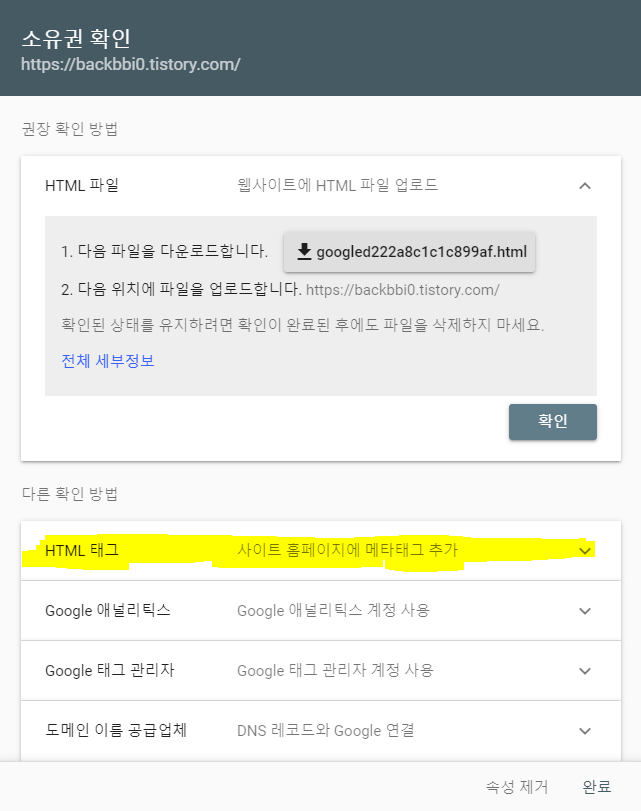Click the 사이트 홈페이지에 메타태그 추가 description
The height and width of the screenshot is (811, 641).
tap(348, 550)
